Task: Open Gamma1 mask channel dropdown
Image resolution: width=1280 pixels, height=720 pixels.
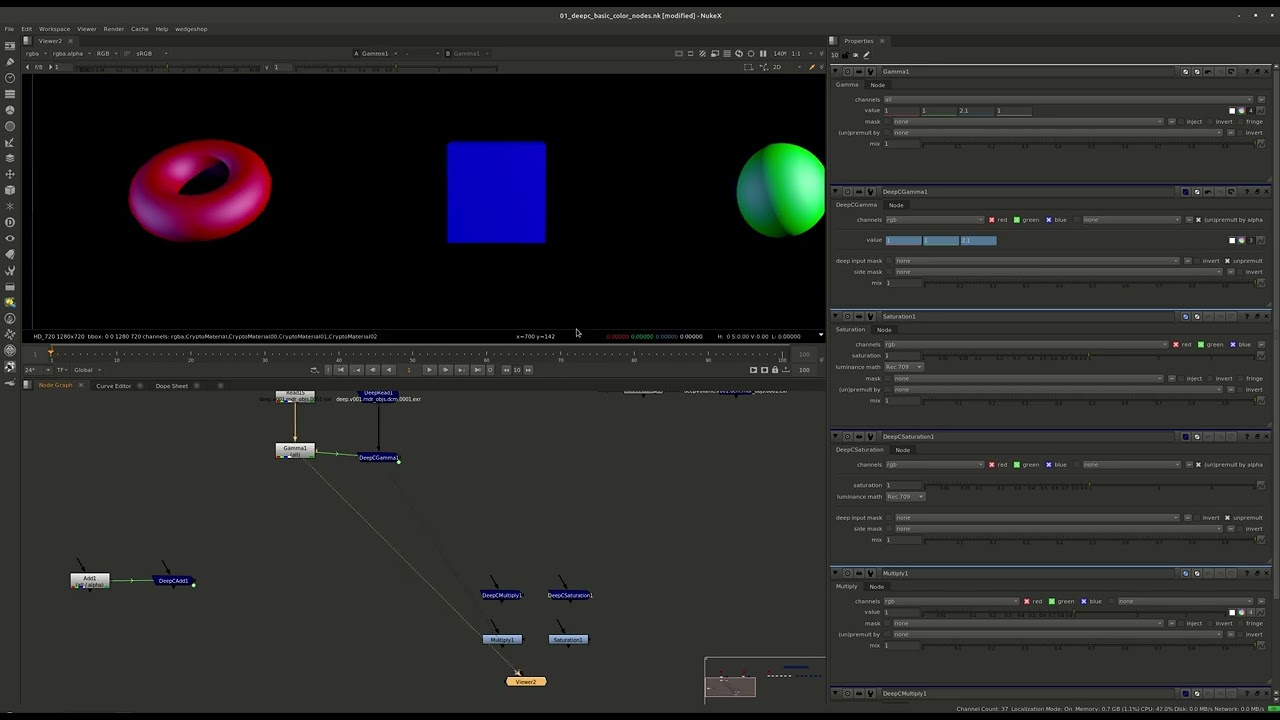Action: click(1030, 122)
